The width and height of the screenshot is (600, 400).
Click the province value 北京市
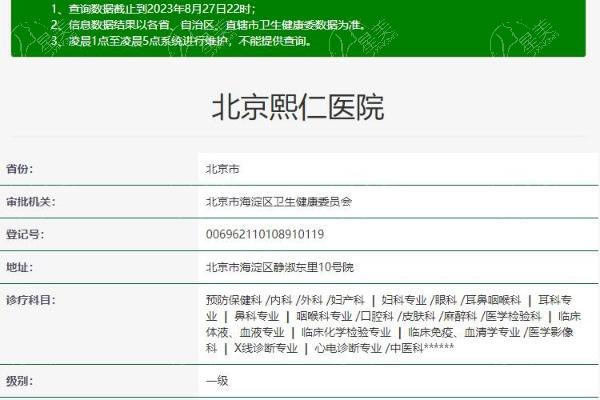tap(222, 169)
